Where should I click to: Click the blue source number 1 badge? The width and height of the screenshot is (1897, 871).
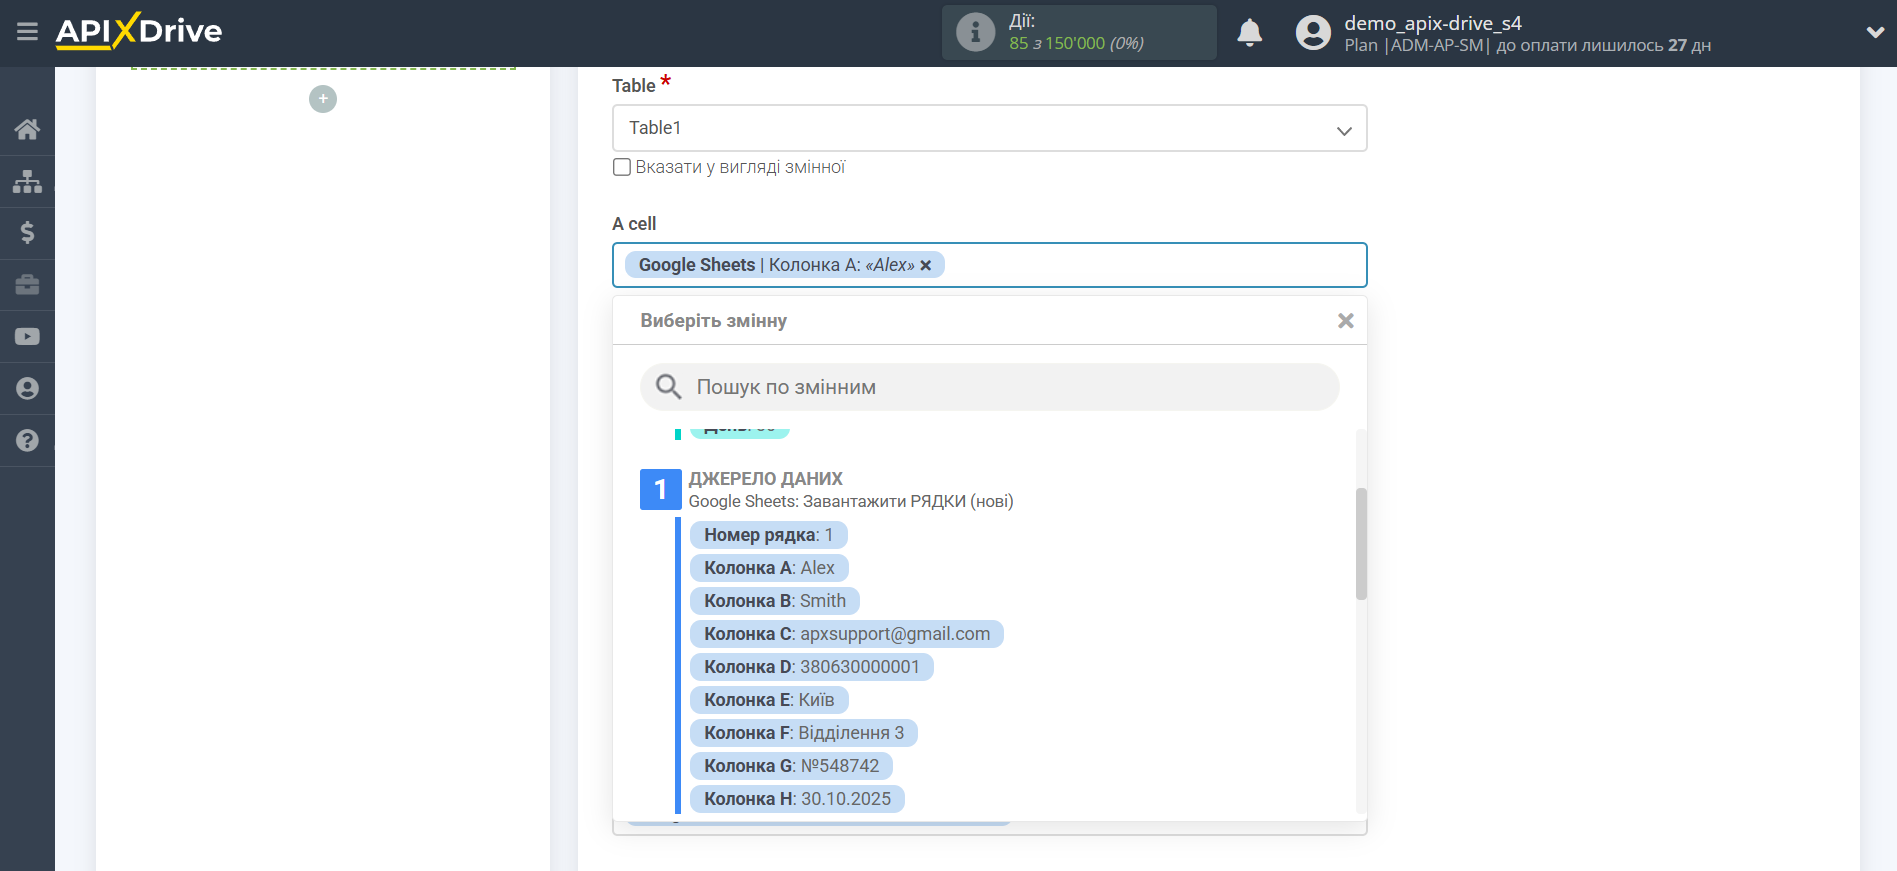click(660, 489)
